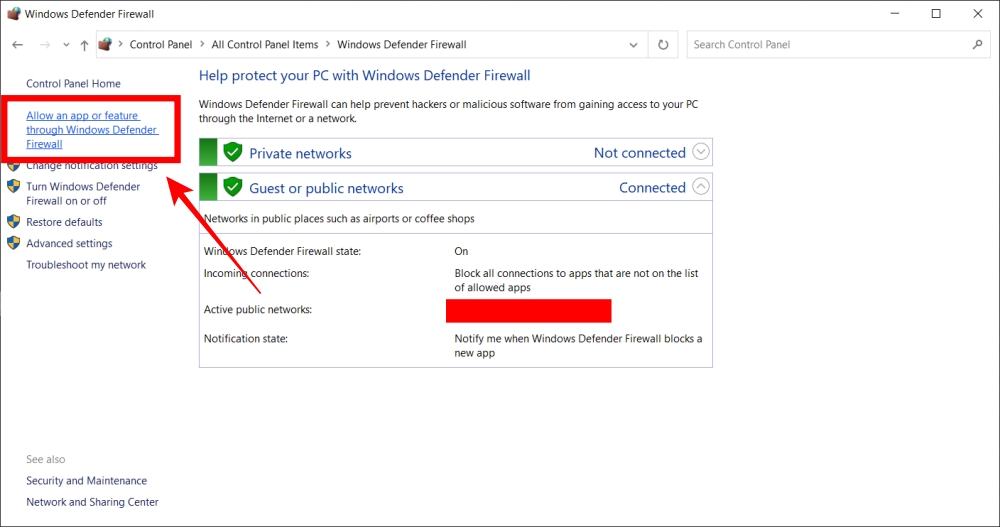Viewport: 1000px width, 527px height.
Task: Minimize the Windows Defender Firewall window
Action: point(895,13)
